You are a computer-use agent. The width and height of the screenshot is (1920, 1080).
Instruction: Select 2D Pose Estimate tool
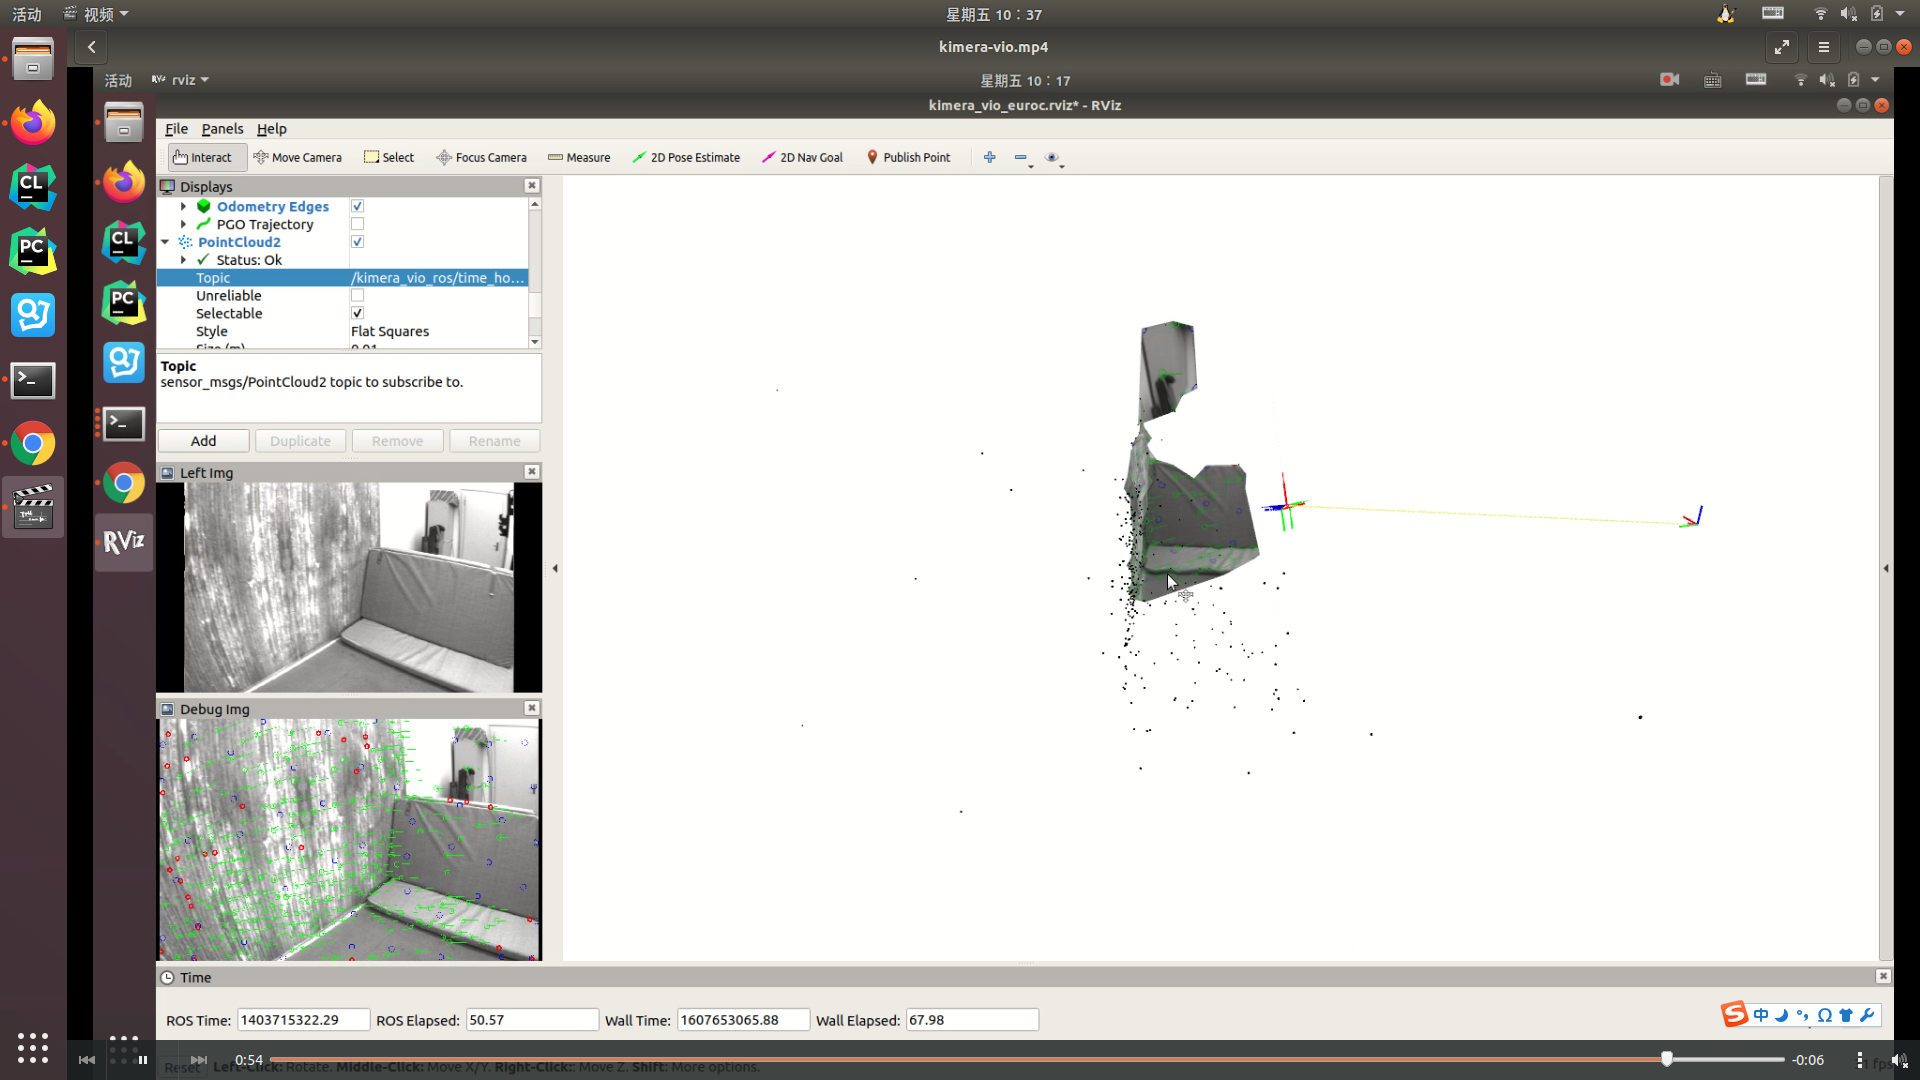[686, 157]
